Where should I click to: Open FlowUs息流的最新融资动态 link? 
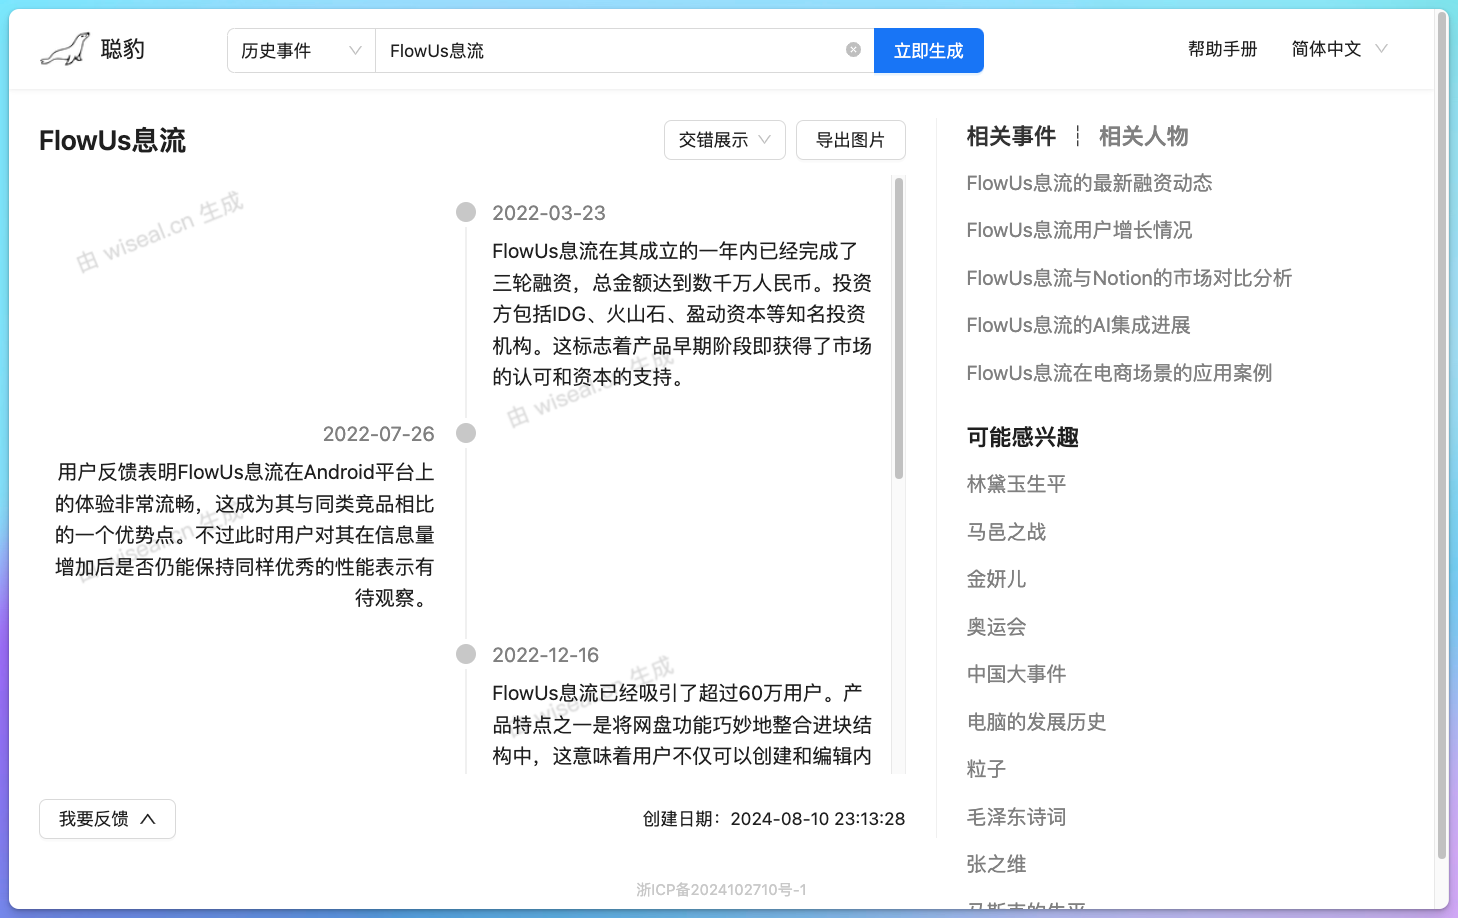pyautogui.click(x=1089, y=183)
